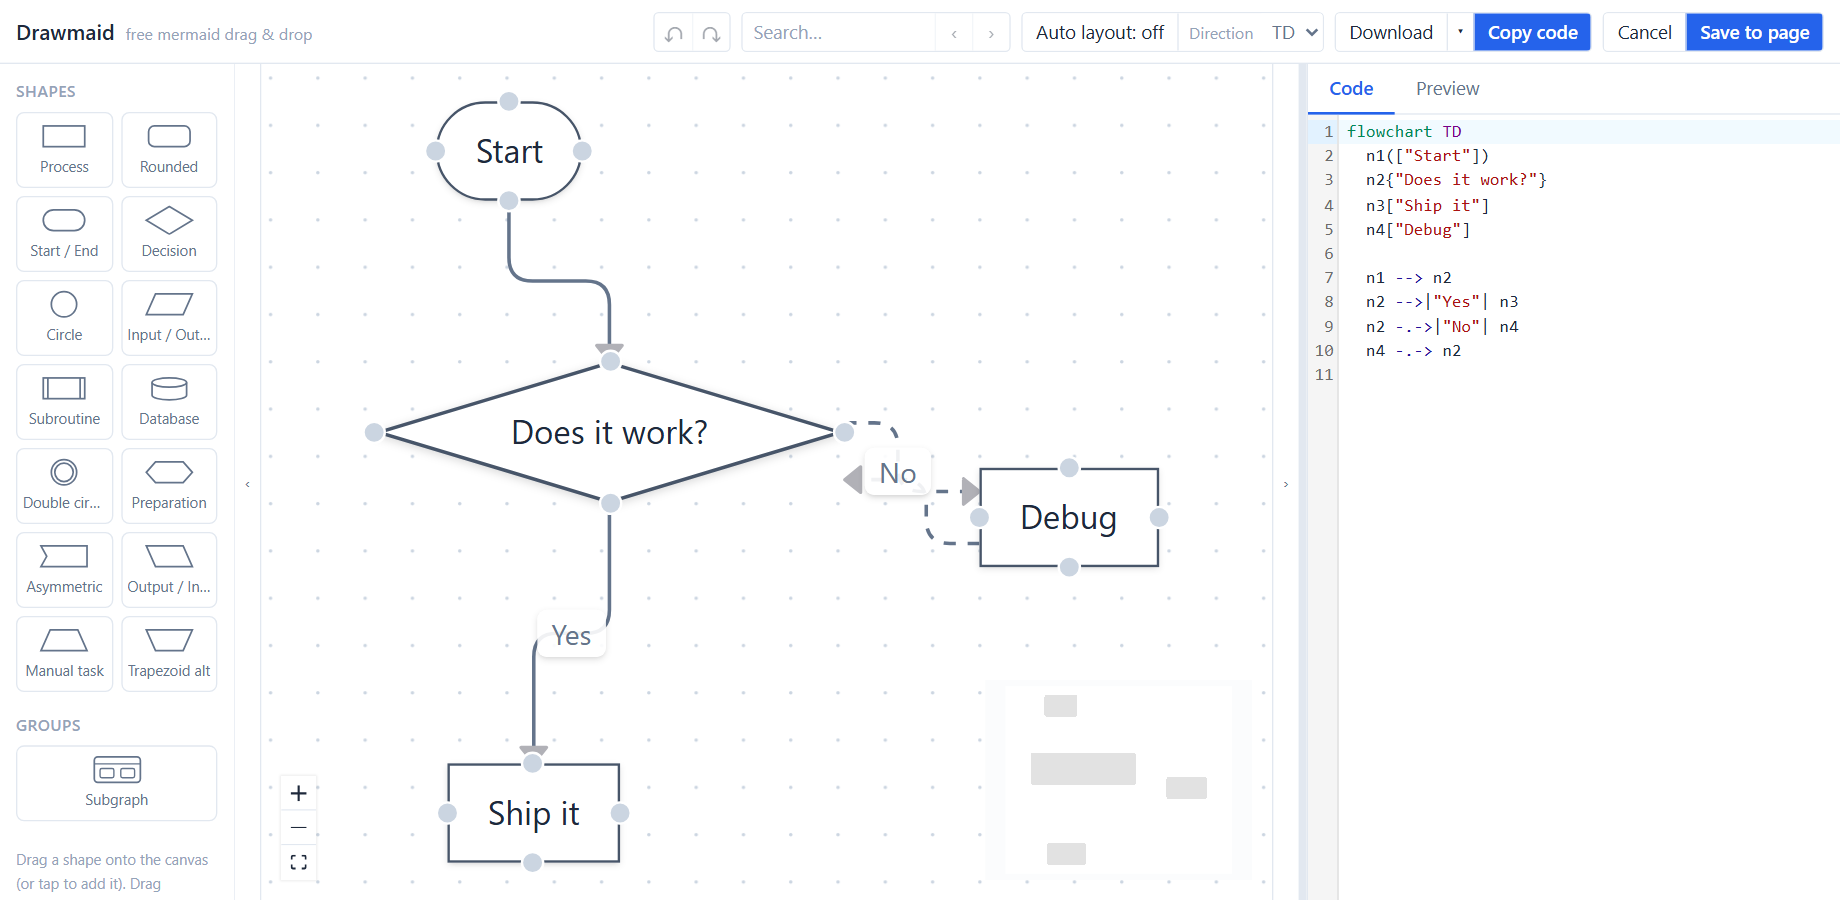The image size is (1840, 900).
Task: Select the Circle shape
Action: pyautogui.click(x=64, y=318)
